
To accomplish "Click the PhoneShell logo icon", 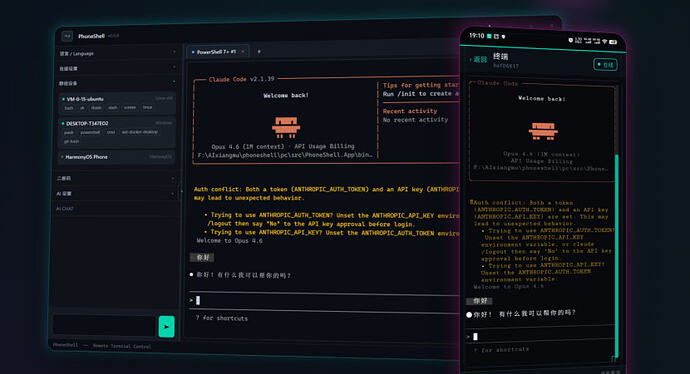I will coord(67,36).
